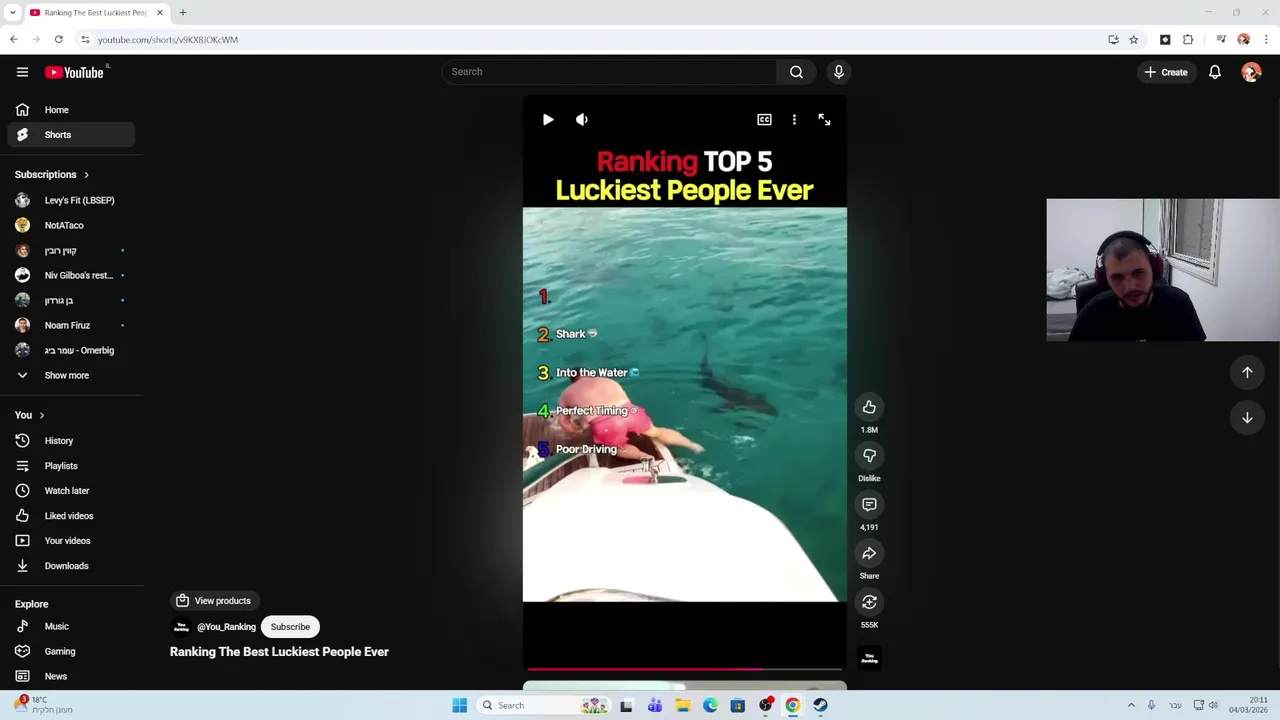Enter fullscreen for the Short
Screen dimensions: 1280x720
[x=824, y=119]
